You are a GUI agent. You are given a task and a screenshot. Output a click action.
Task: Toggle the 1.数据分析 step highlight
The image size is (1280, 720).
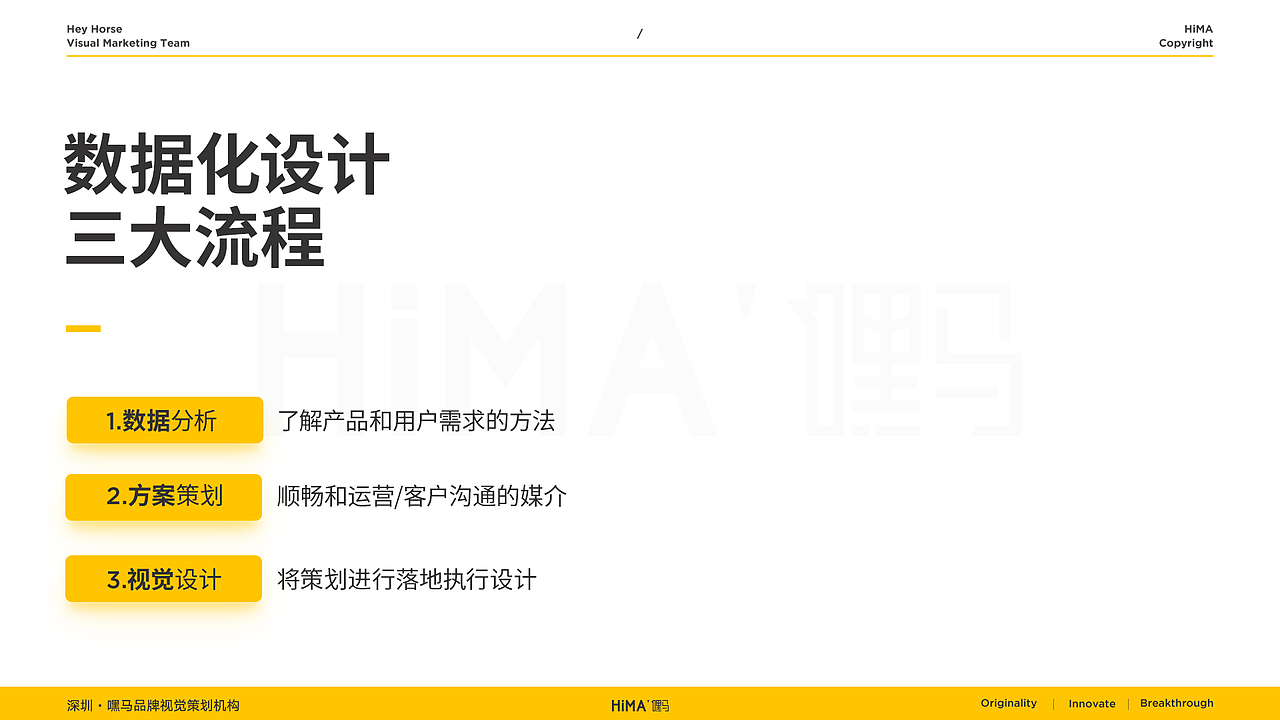(164, 420)
